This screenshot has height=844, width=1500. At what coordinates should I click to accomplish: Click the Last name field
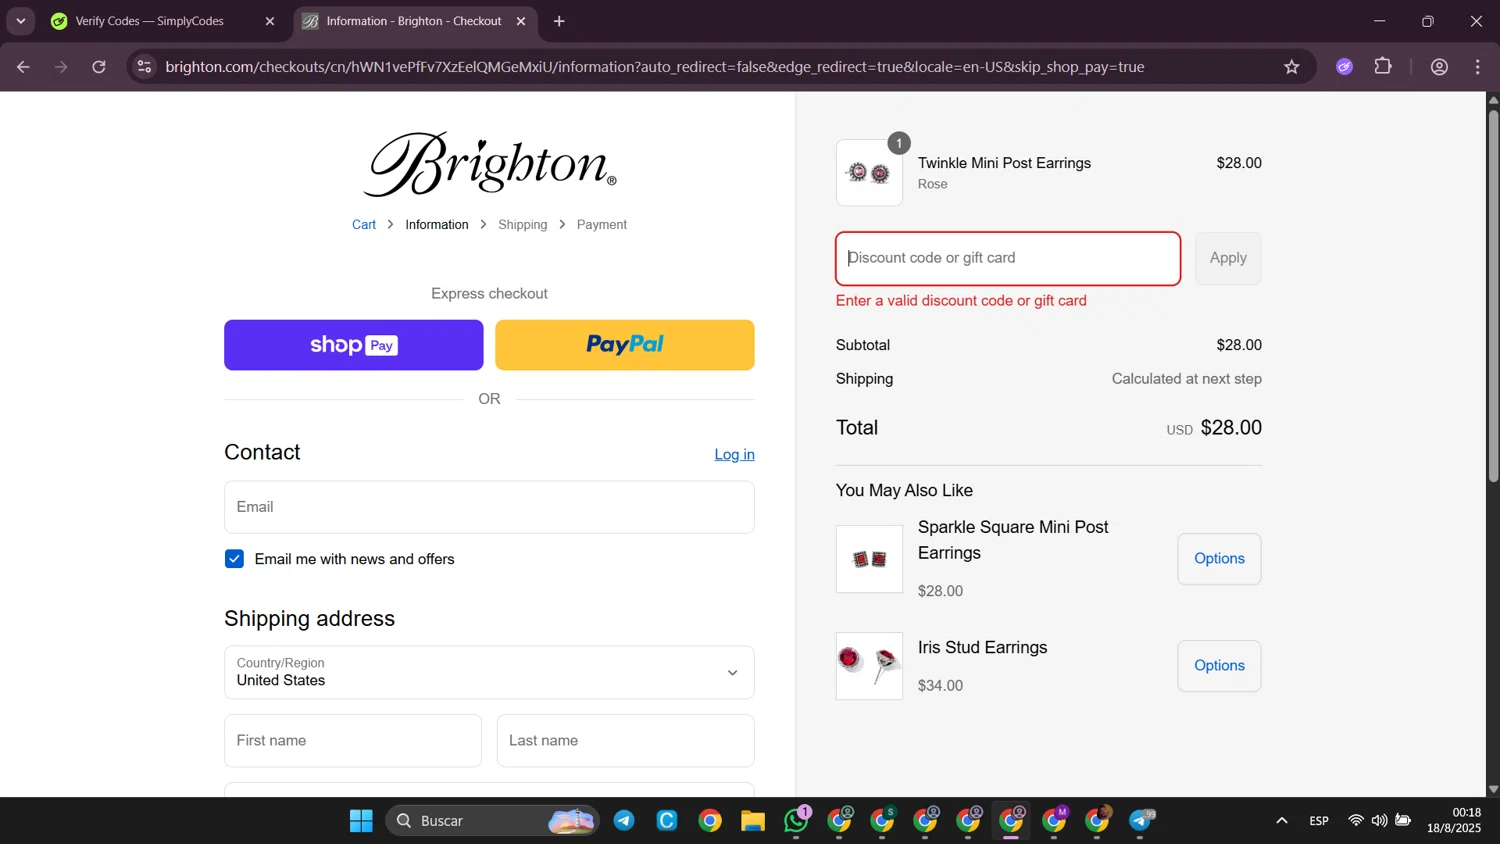626,741
